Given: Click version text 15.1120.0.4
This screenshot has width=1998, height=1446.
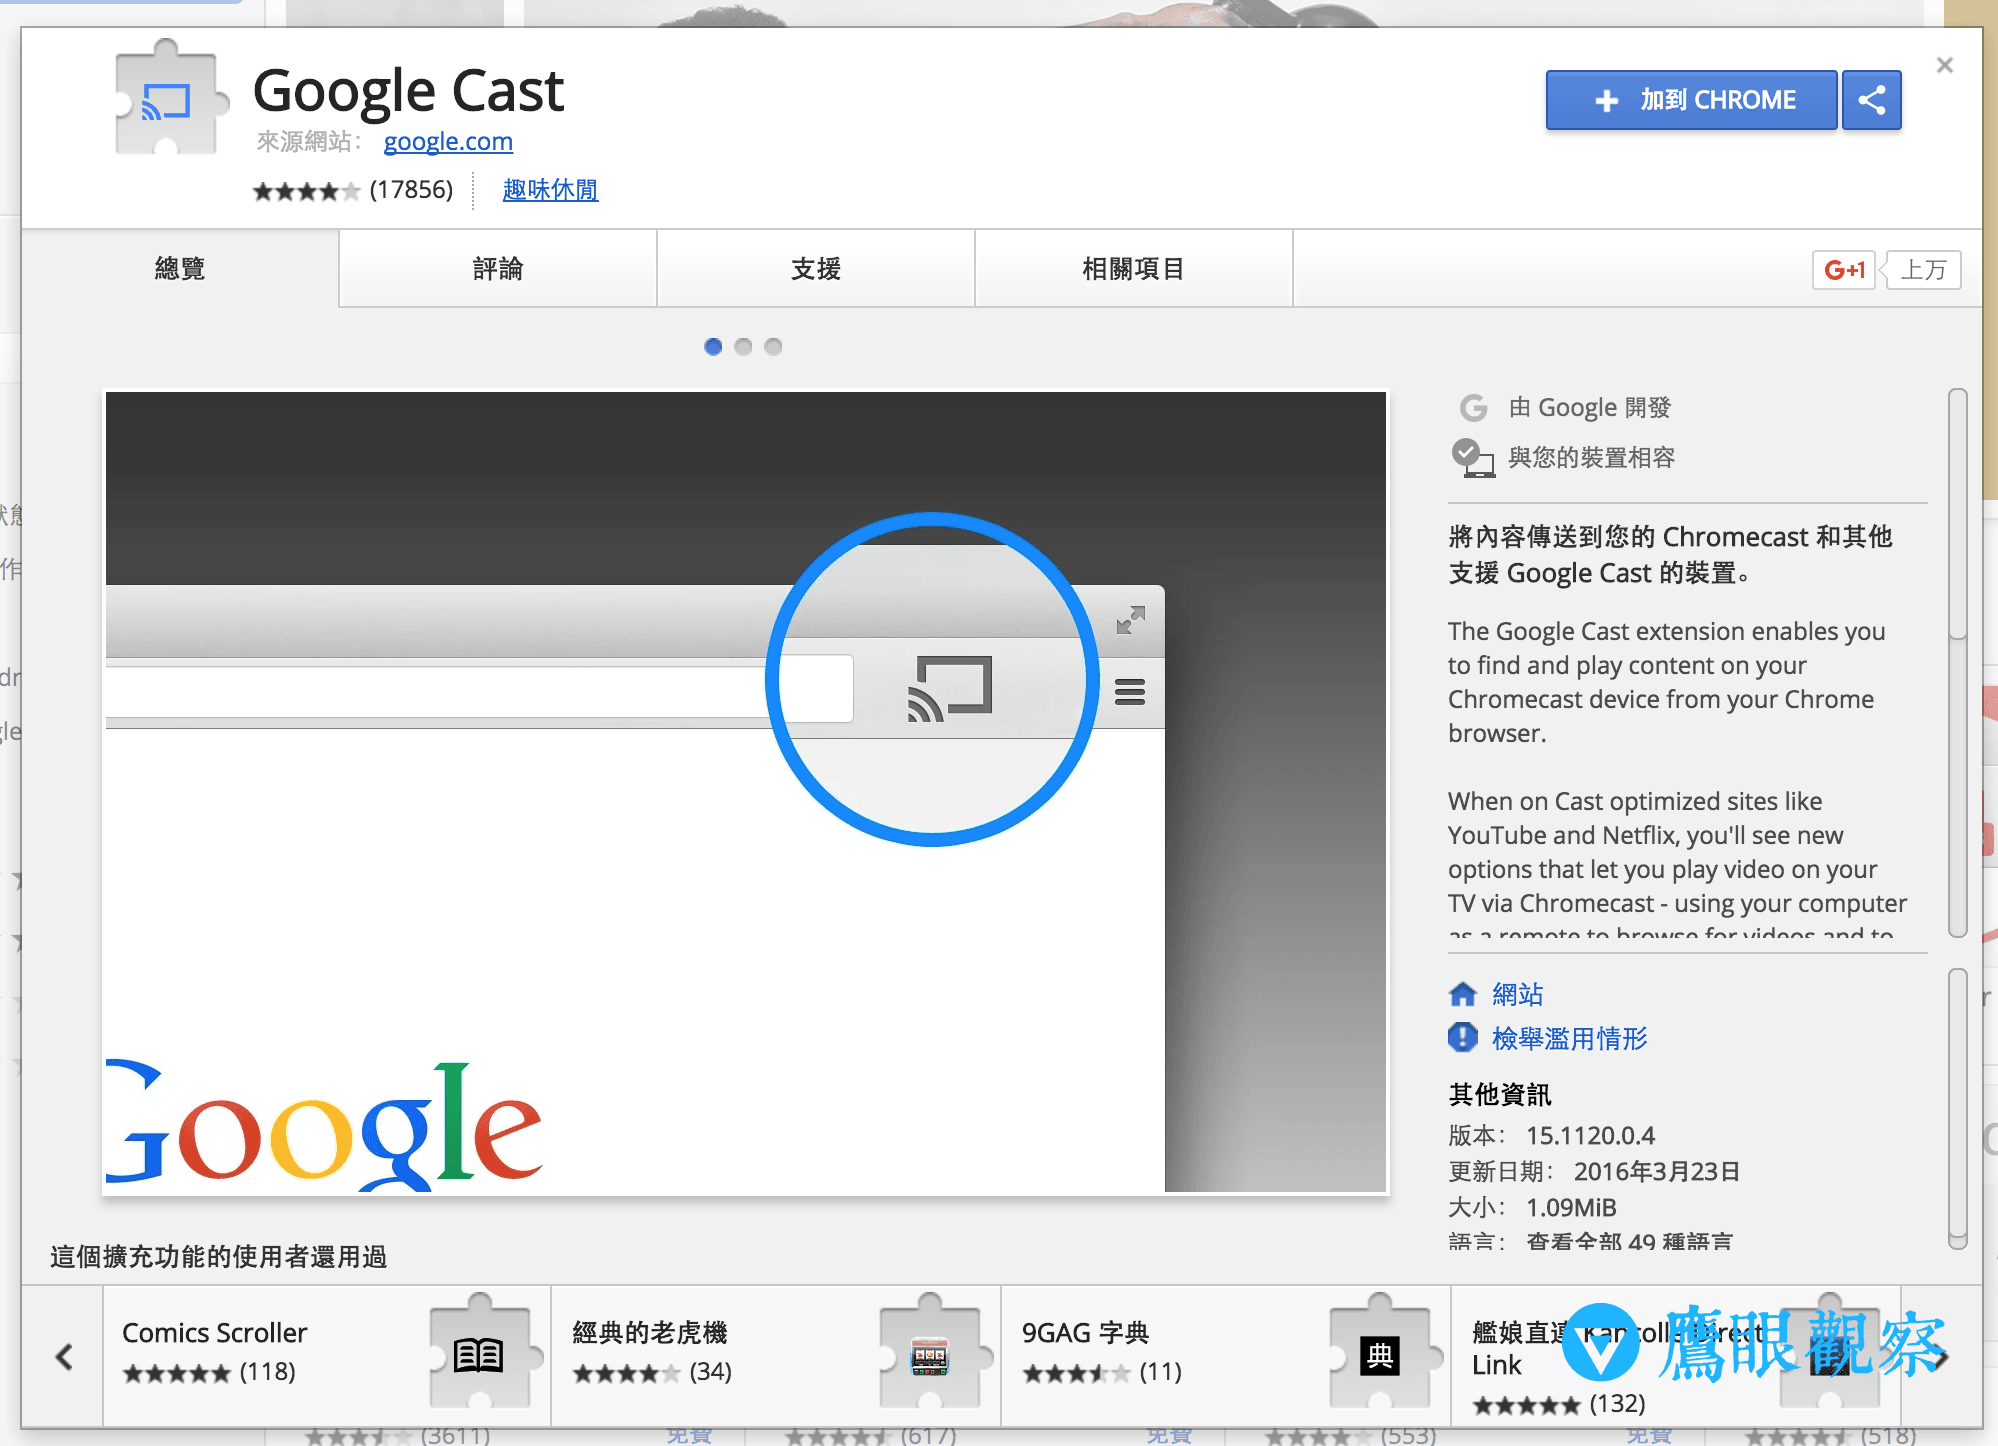Looking at the screenshot, I should coord(1590,1135).
